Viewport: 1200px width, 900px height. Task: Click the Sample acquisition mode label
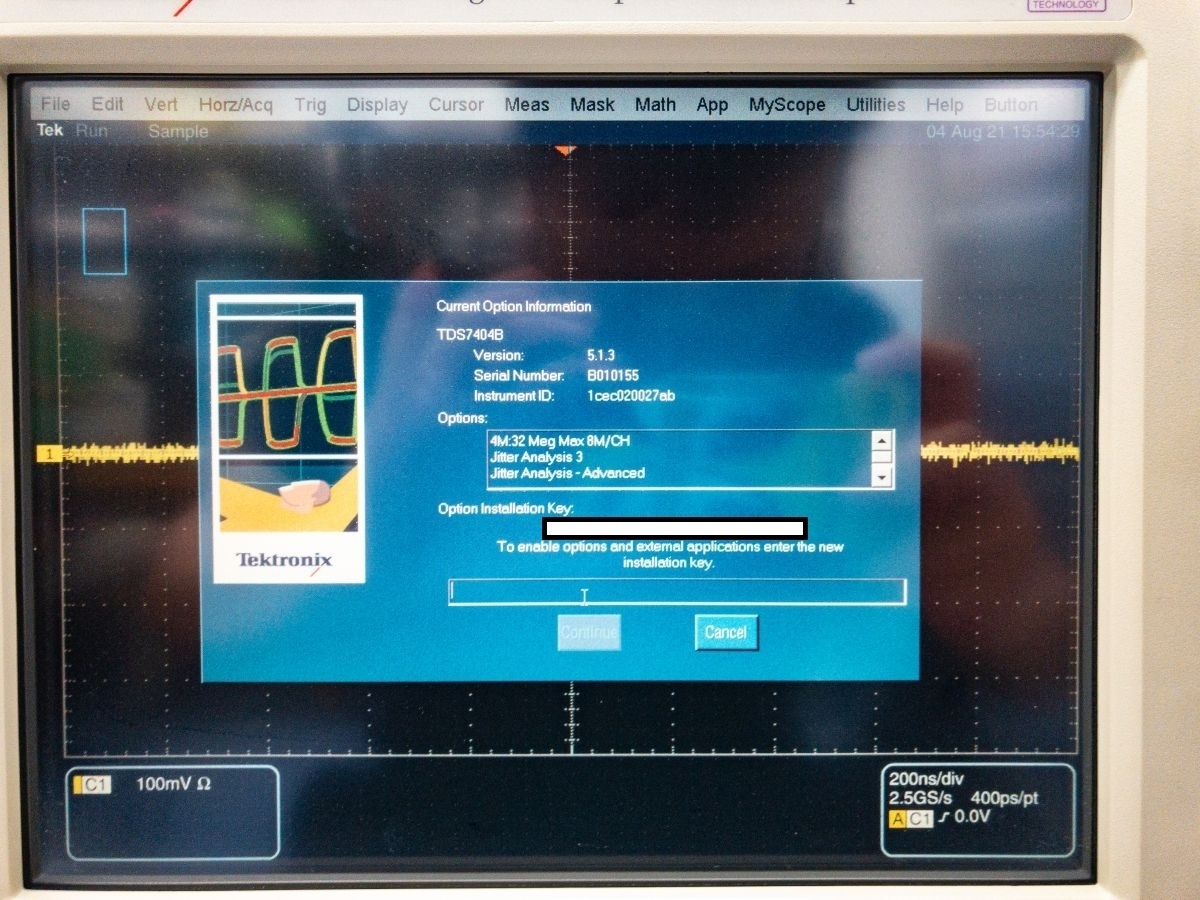click(178, 130)
